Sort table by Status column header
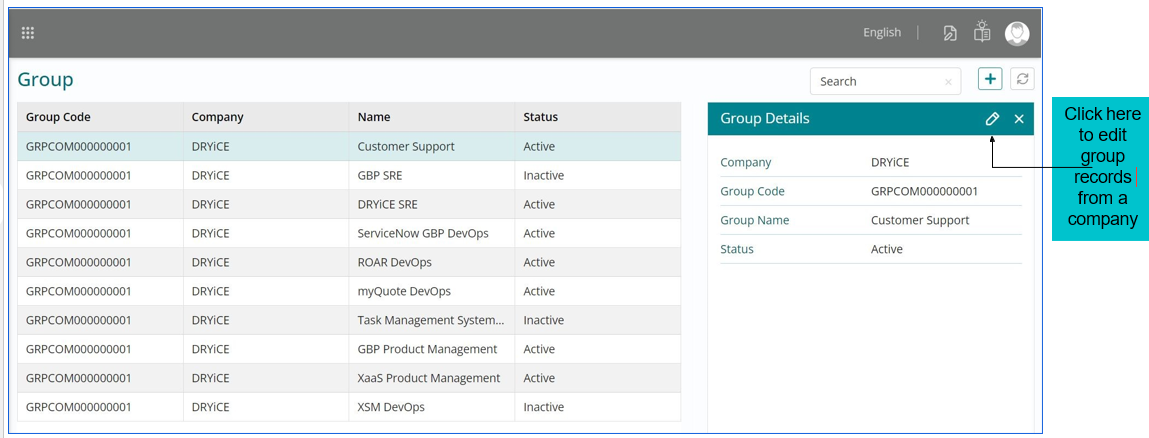 pos(540,117)
